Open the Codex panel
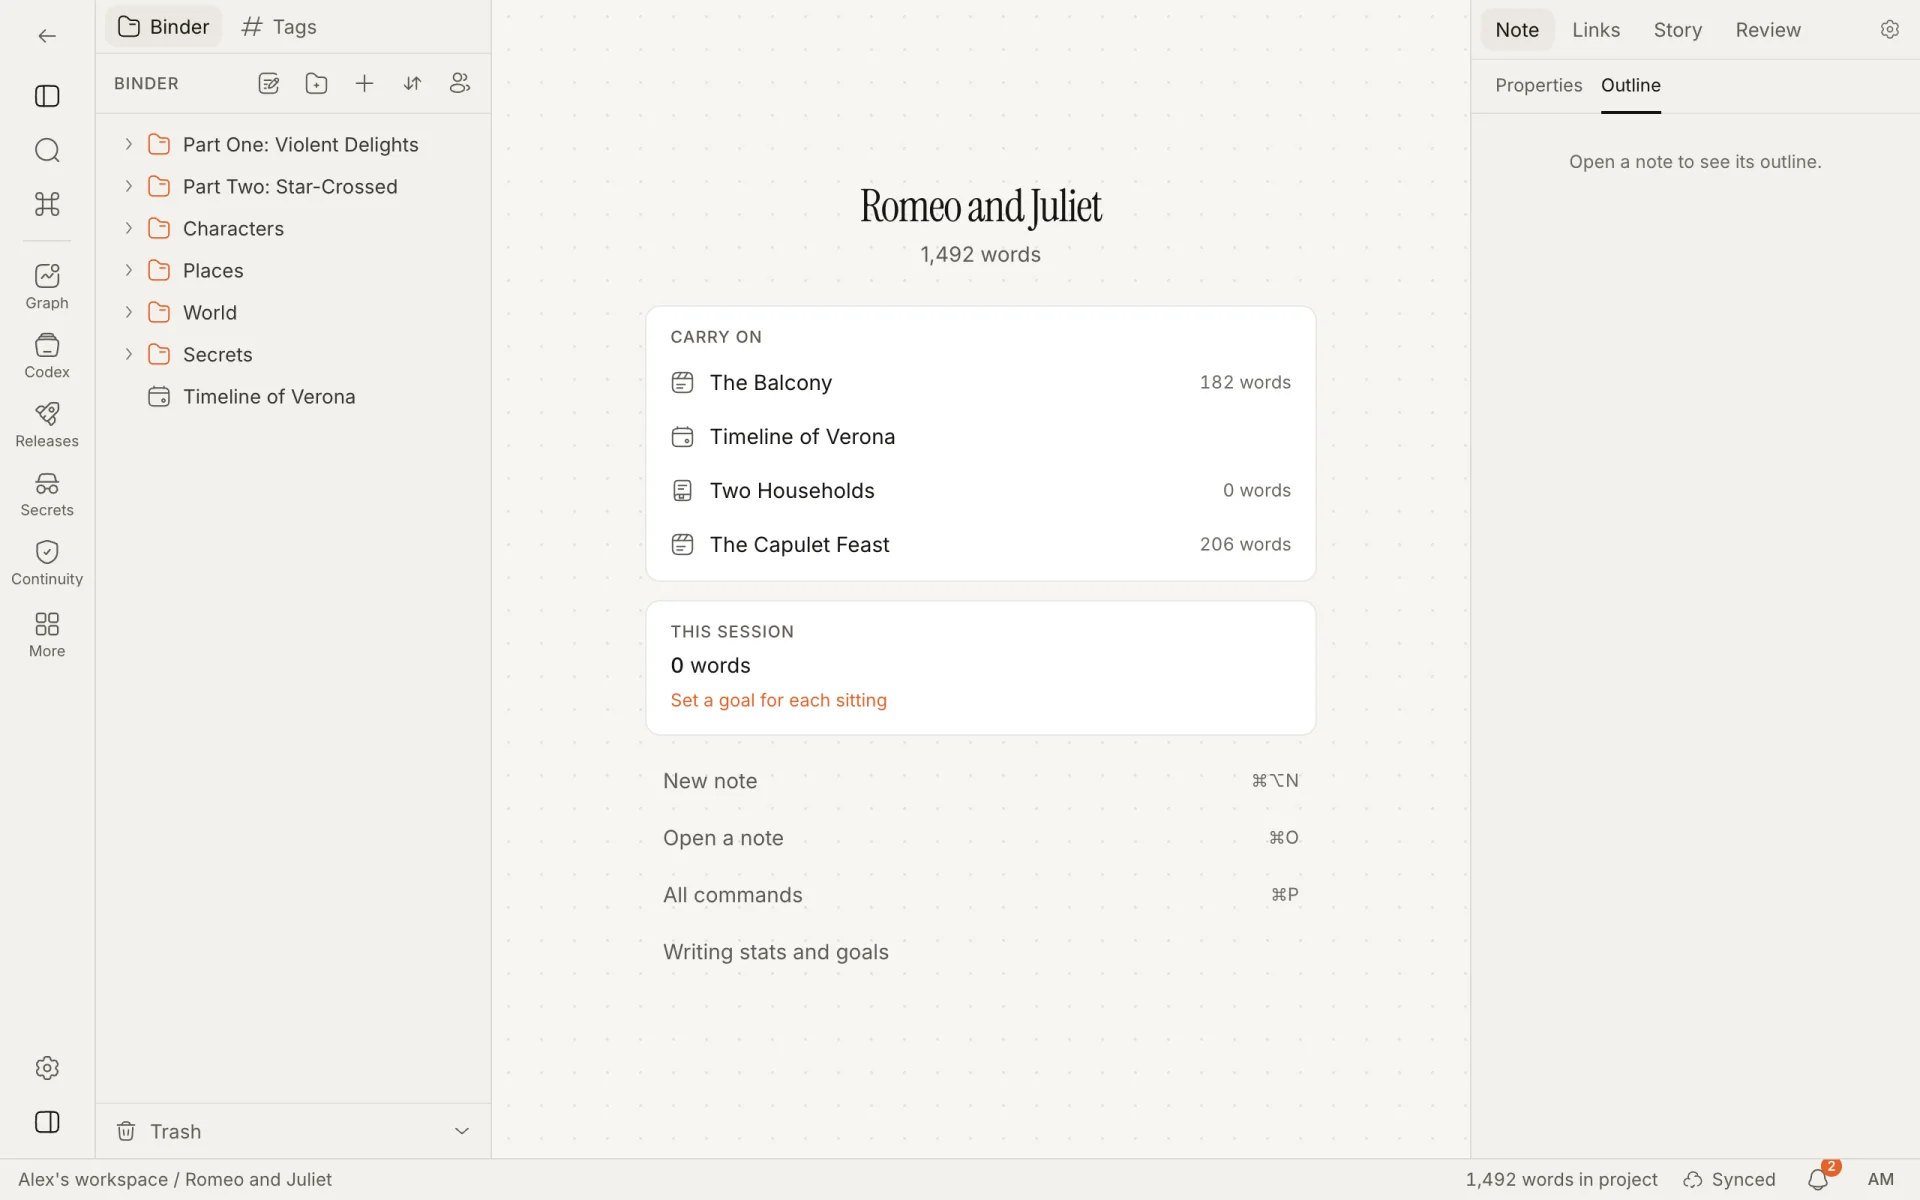 47,355
